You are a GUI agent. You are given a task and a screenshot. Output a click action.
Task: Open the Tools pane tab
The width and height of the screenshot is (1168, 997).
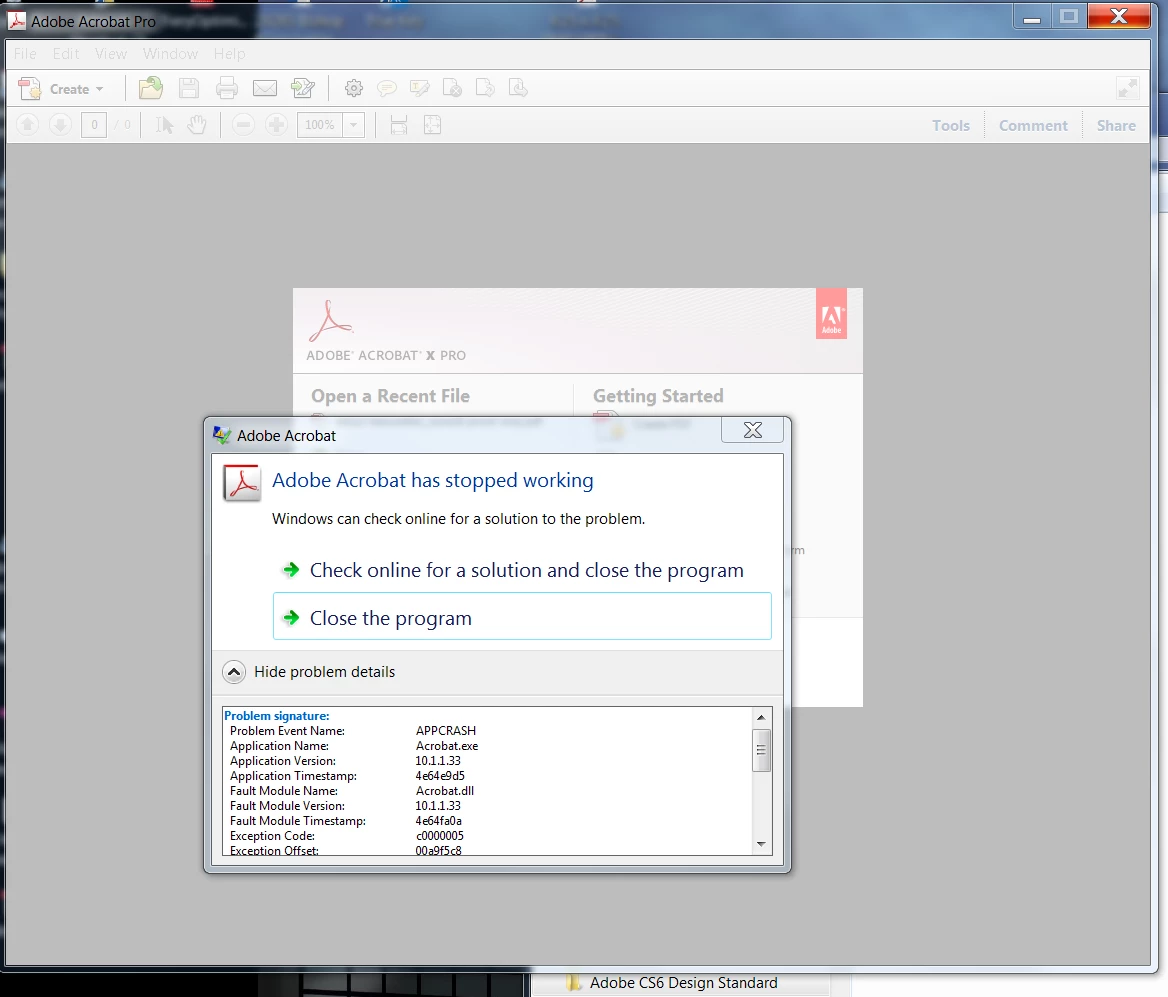tap(950, 125)
